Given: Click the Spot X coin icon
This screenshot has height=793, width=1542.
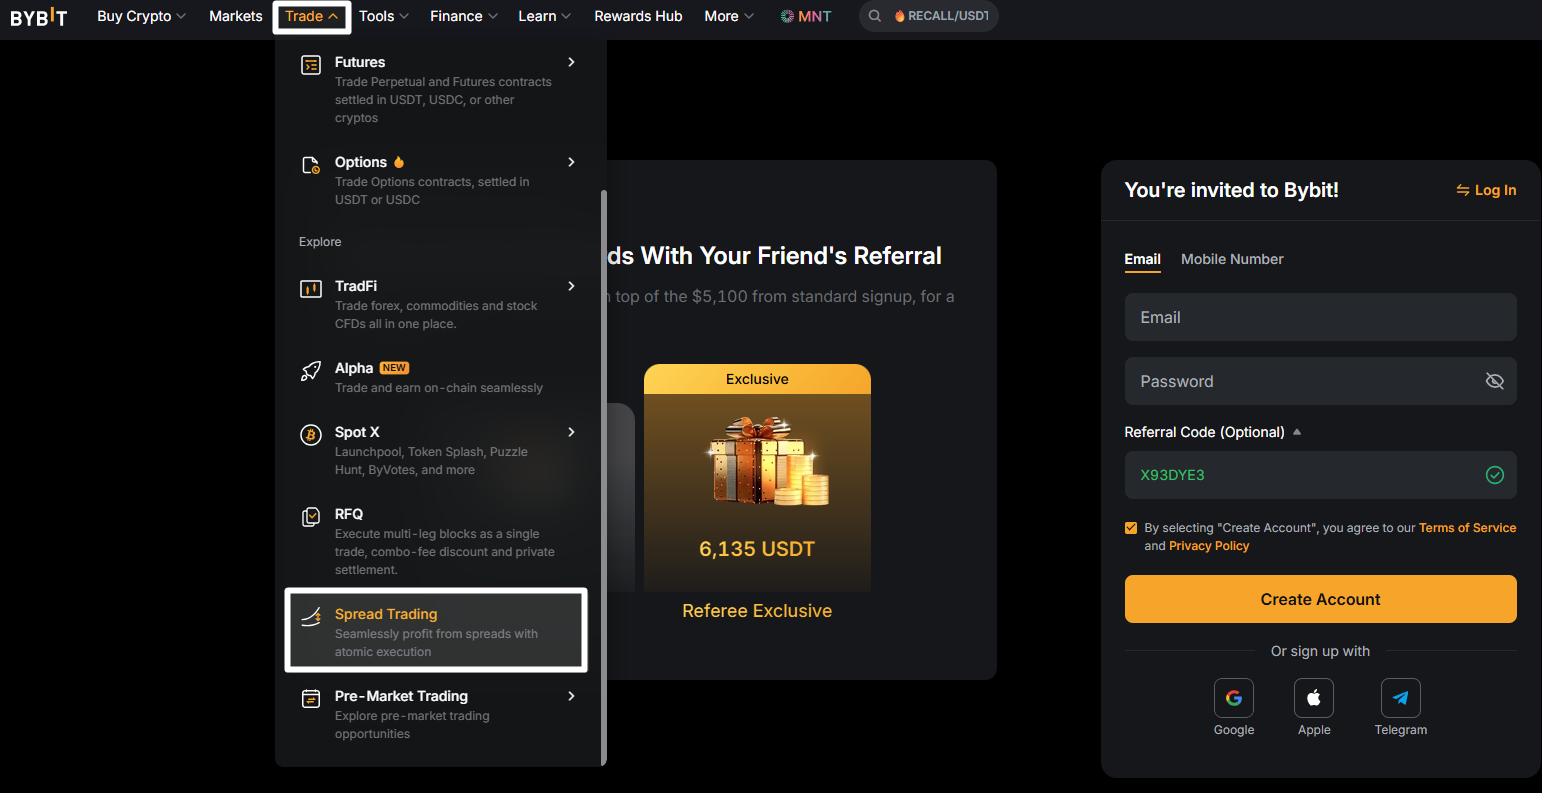Looking at the screenshot, I should pyautogui.click(x=311, y=435).
